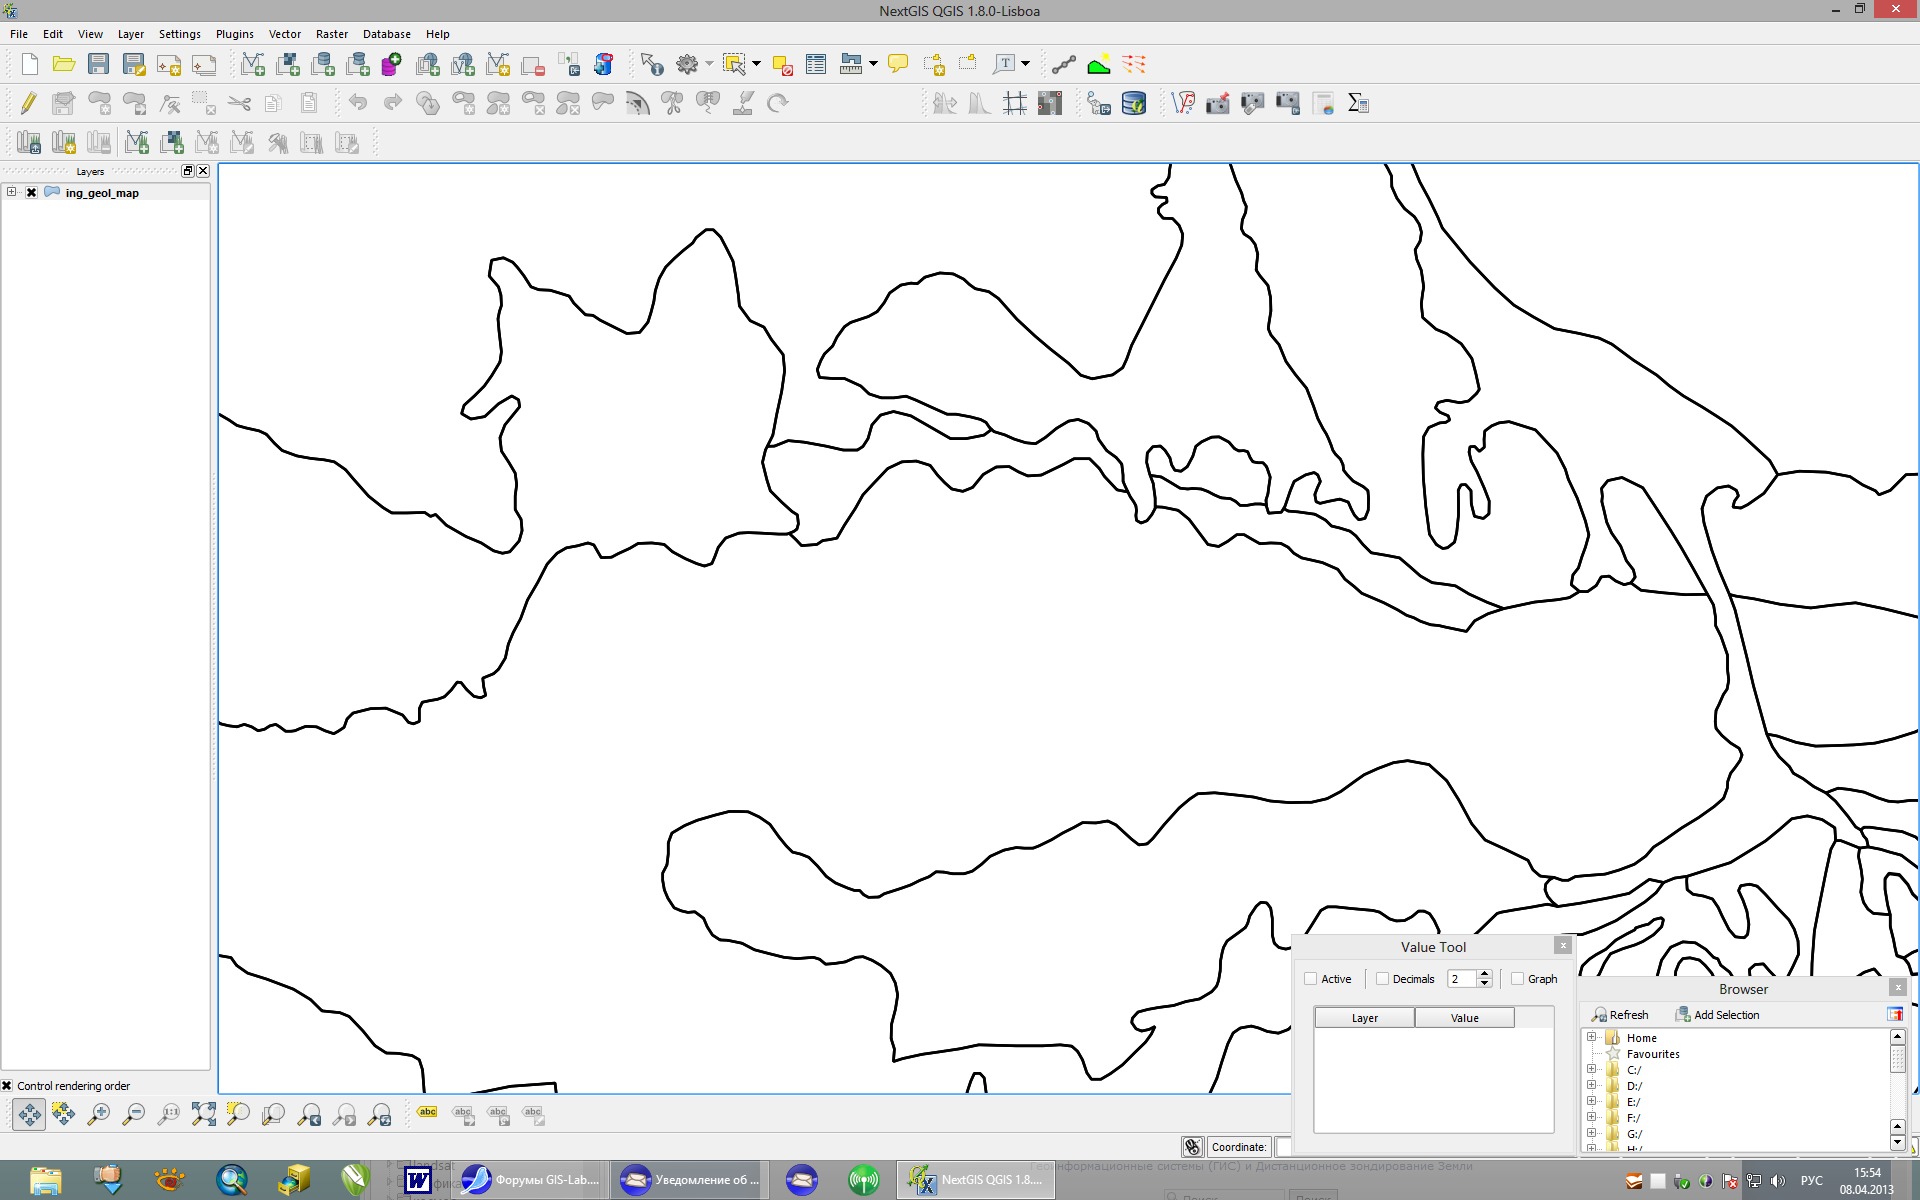Image resolution: width=1920 pixels, height=1200 pixels.
Task: Click the Zoom In magnifier tool
Action: point(98,1114)
